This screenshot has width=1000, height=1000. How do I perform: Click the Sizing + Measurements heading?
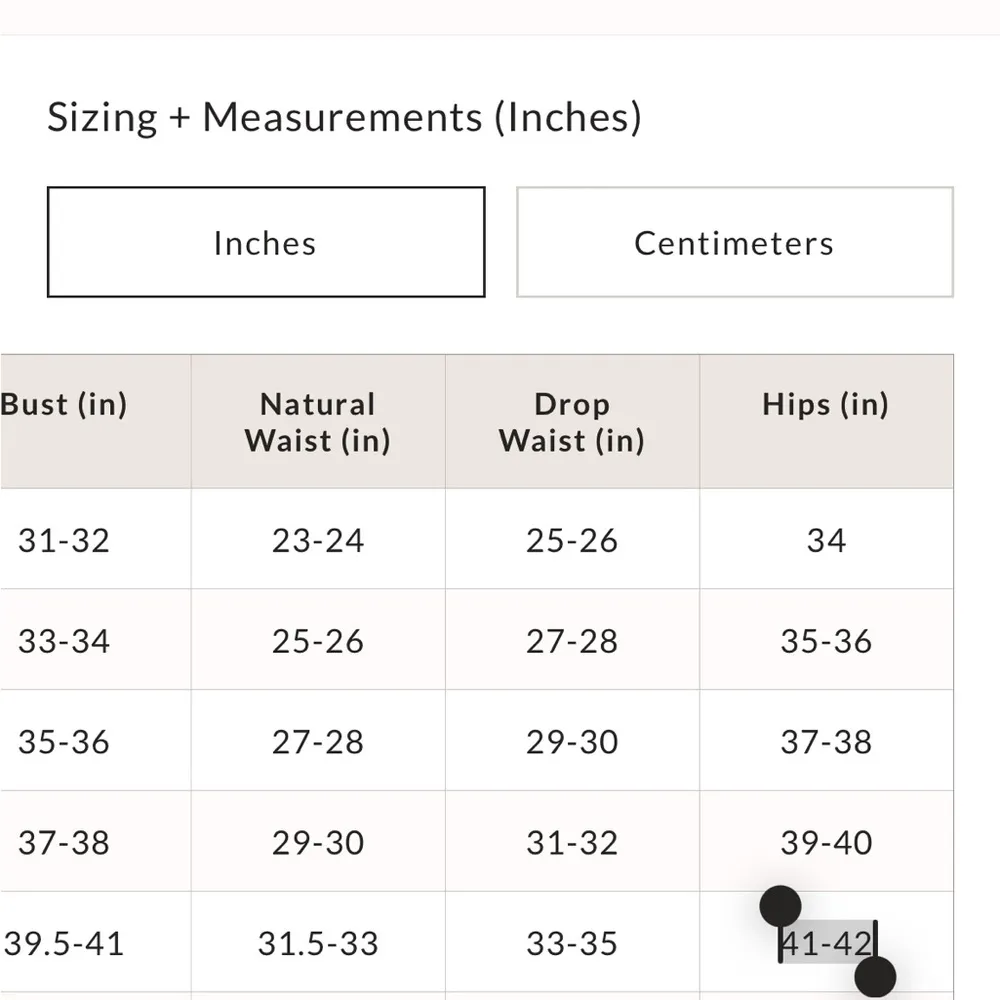coord(344,117)
